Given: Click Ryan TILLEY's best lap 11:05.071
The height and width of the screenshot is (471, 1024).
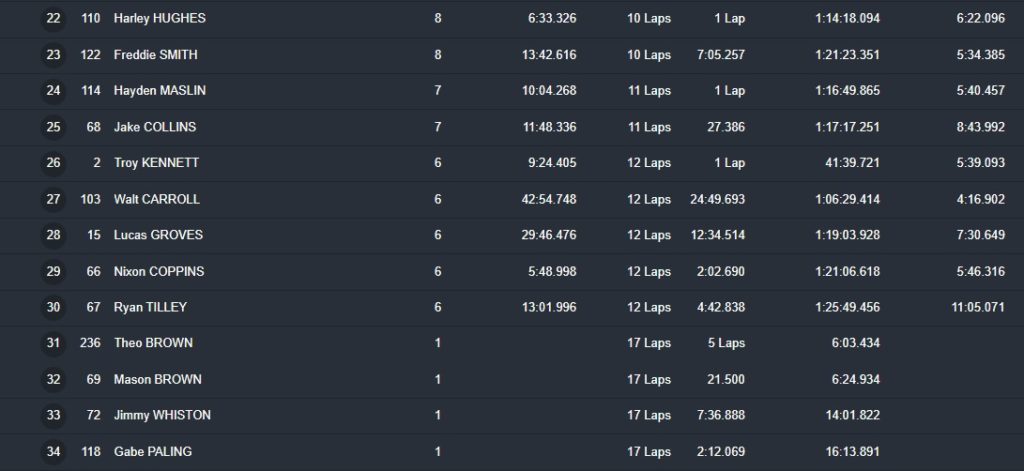Looking at the screenshot, I should coord(978,307).
